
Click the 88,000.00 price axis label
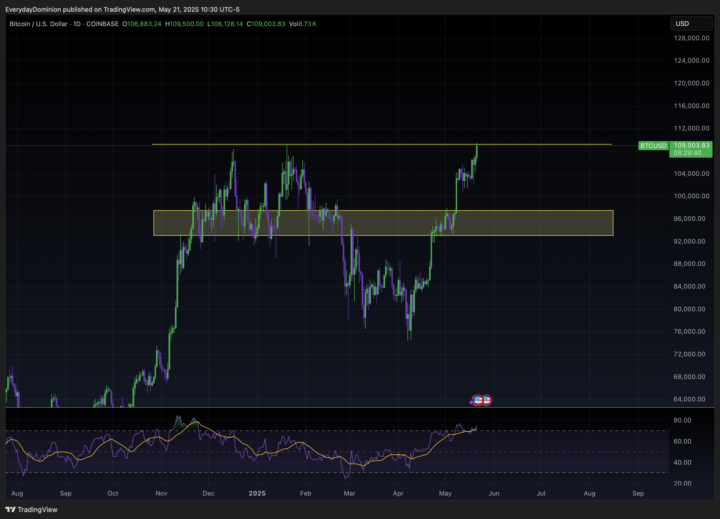(689, 264)
